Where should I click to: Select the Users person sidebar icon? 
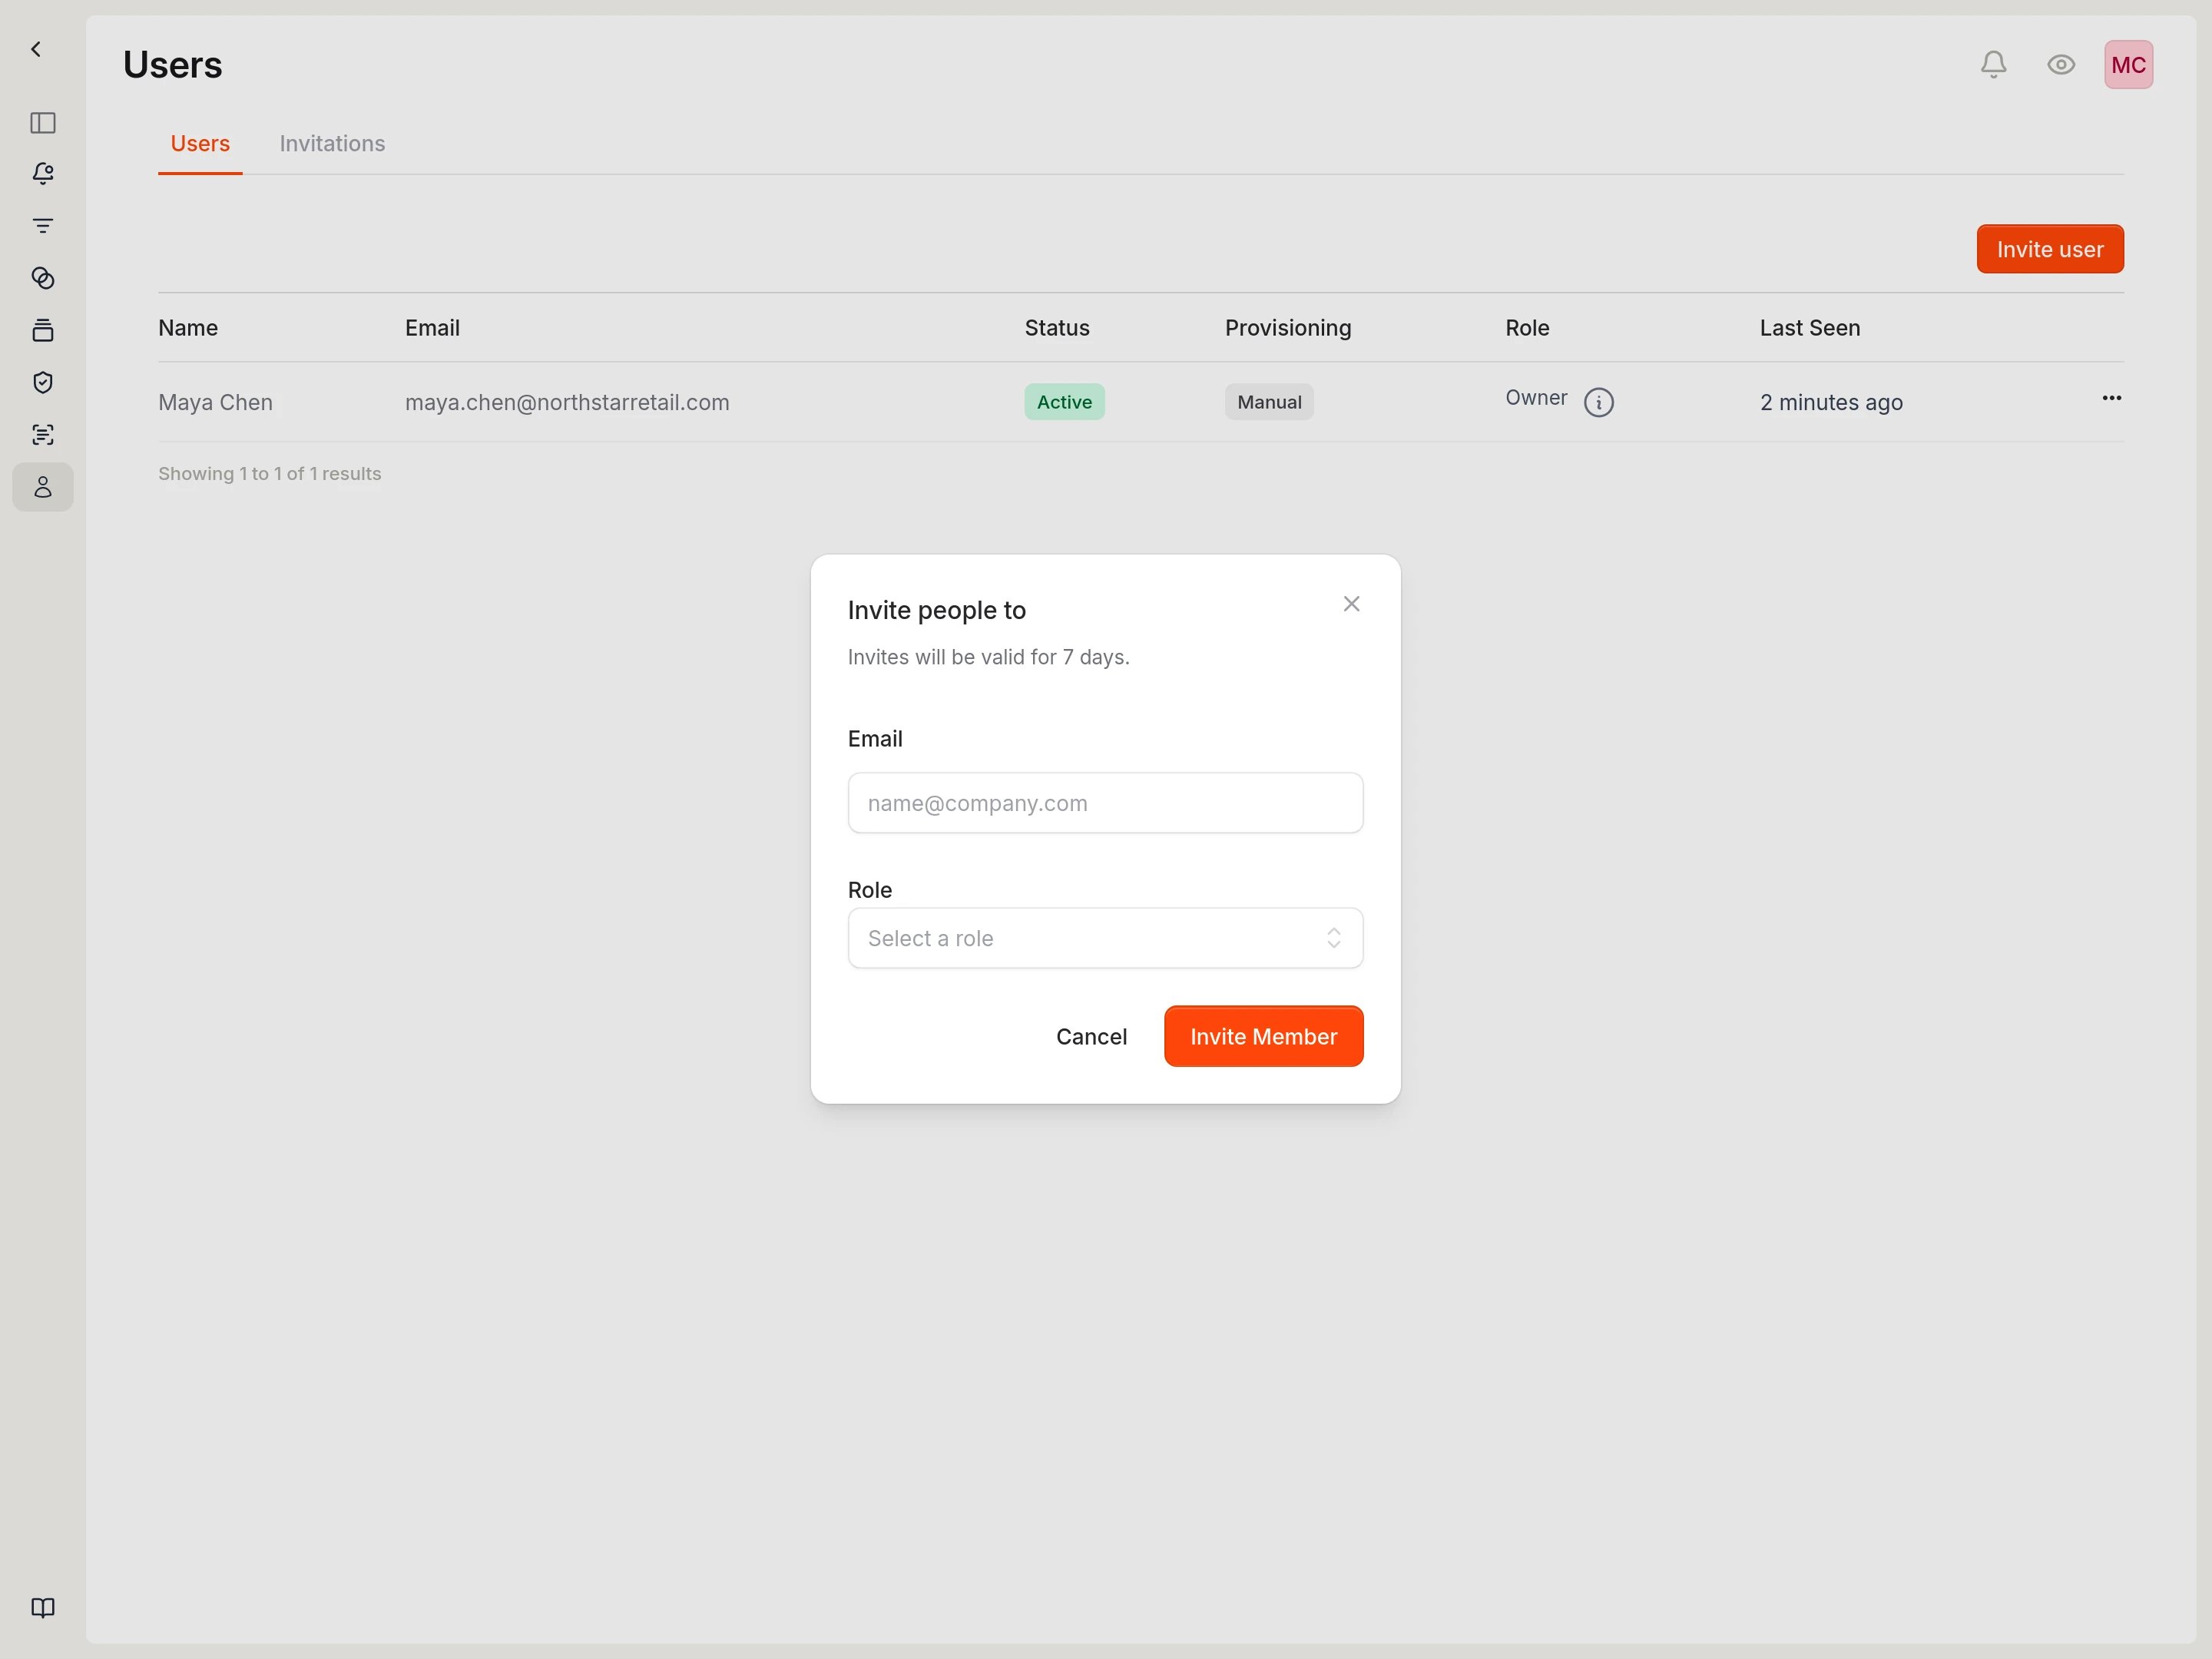[43, 487]
